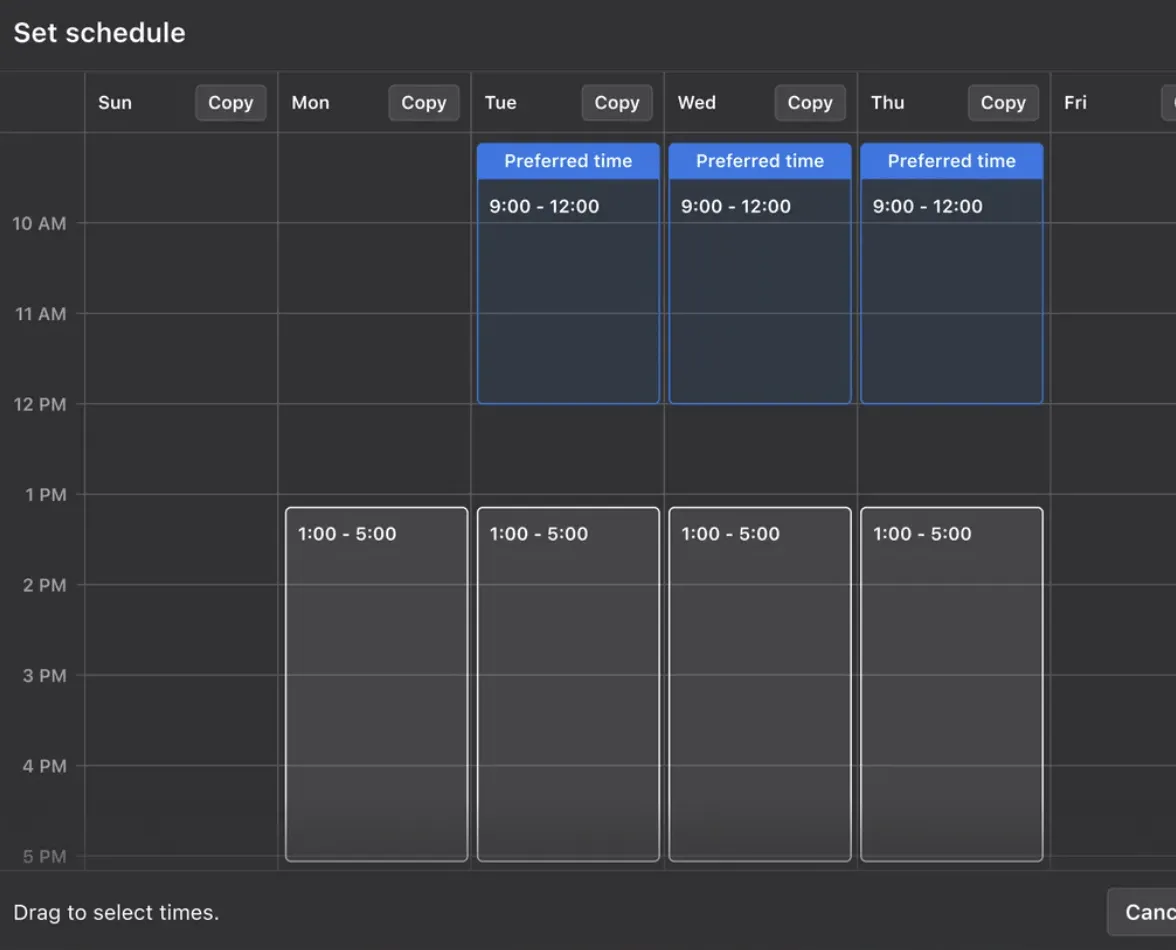Click the 'Drag to select times.' hint
Image resolution: width=1176 pixels, height=950 pixels.
116,913
